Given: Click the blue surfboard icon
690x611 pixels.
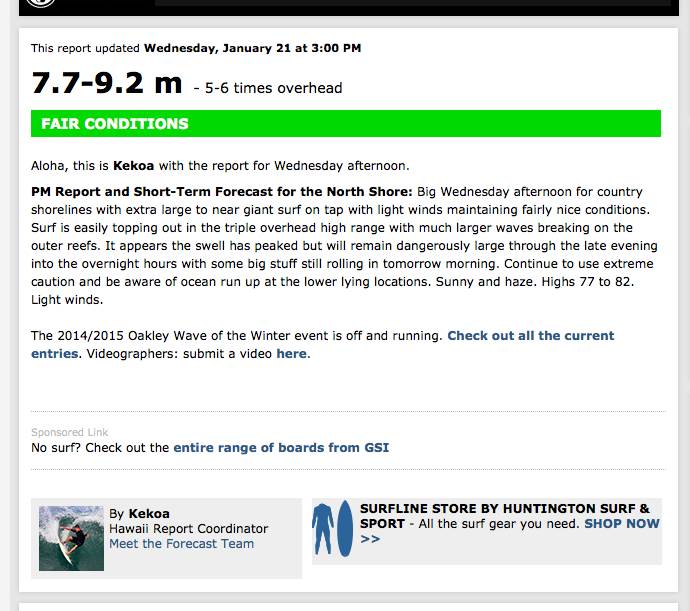Looking at the screenshot, I should tap(343, 529).
